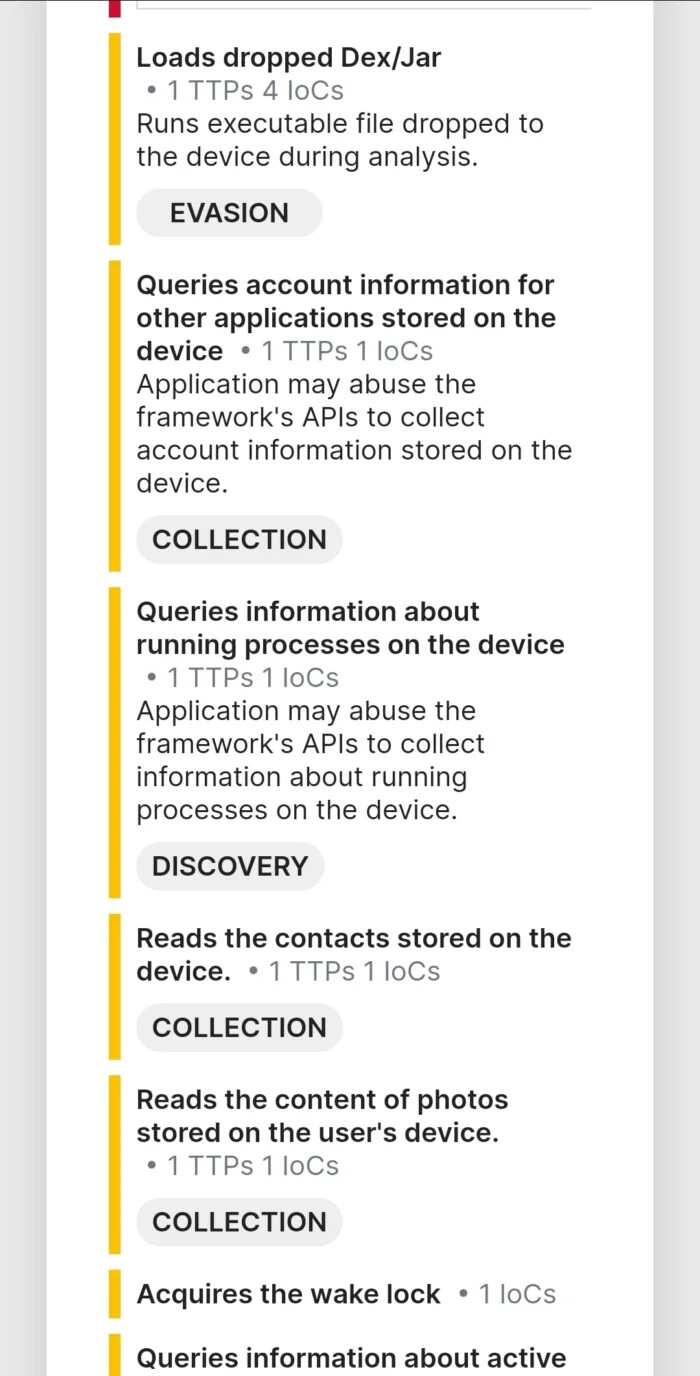Viewport: 700px width, 1376px height.
Task: Expand Acquires the wake lock entry
Action: [288, 1294]
